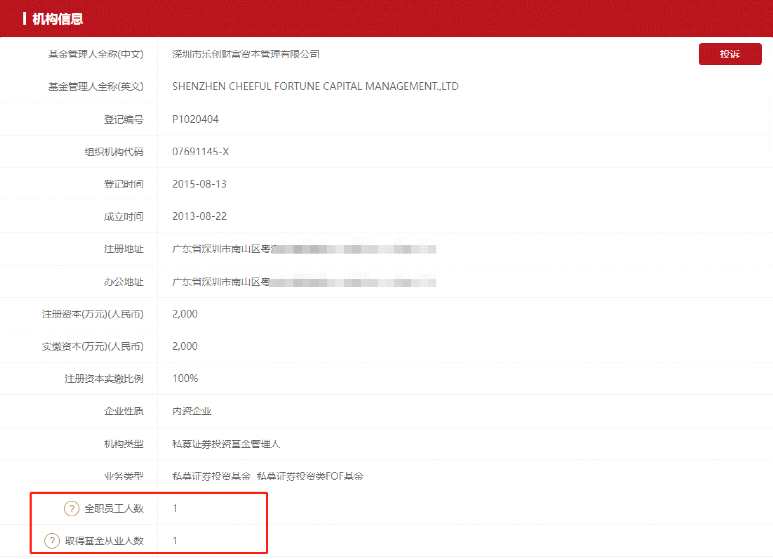Image resolution: width=773 pixels, height=559 pixels.
Task: Click the 注册资本实缴比例 label
Action: [104, 379]
